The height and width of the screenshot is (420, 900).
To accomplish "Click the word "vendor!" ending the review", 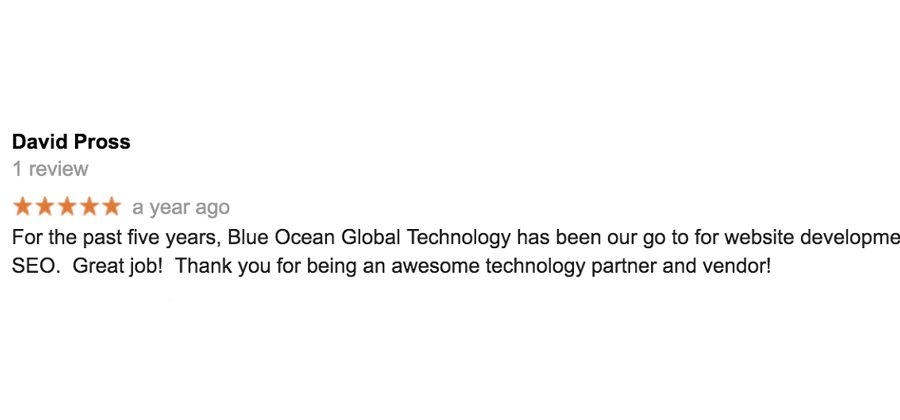I will click(x=736, y=267).
